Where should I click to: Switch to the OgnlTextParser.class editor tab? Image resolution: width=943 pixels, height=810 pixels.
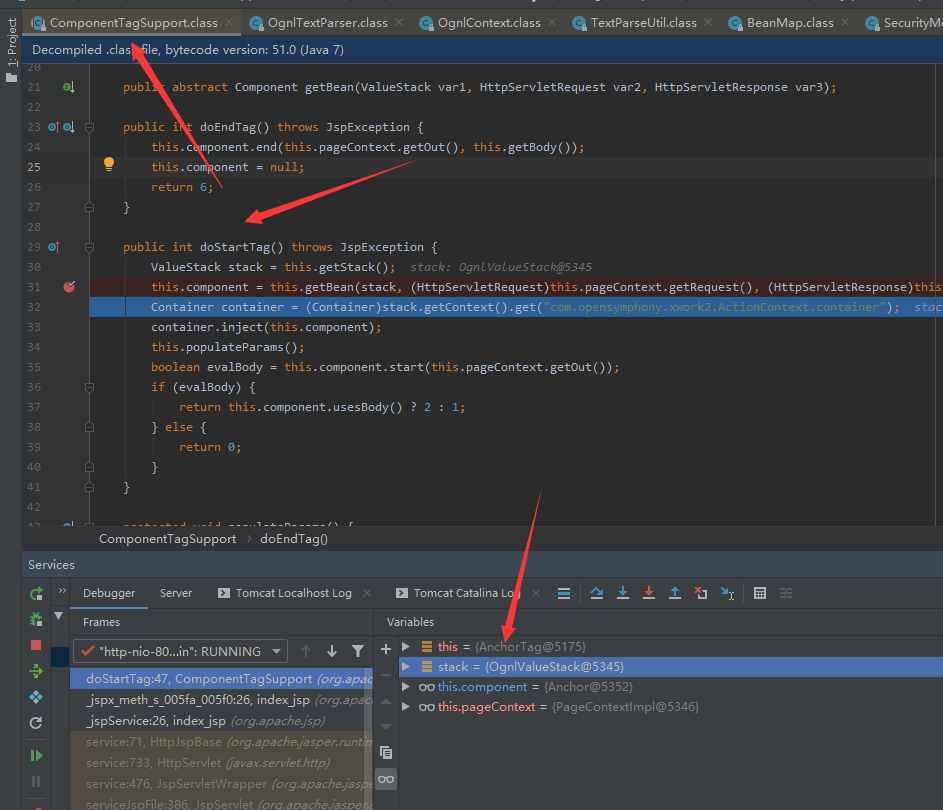(326, 22)
